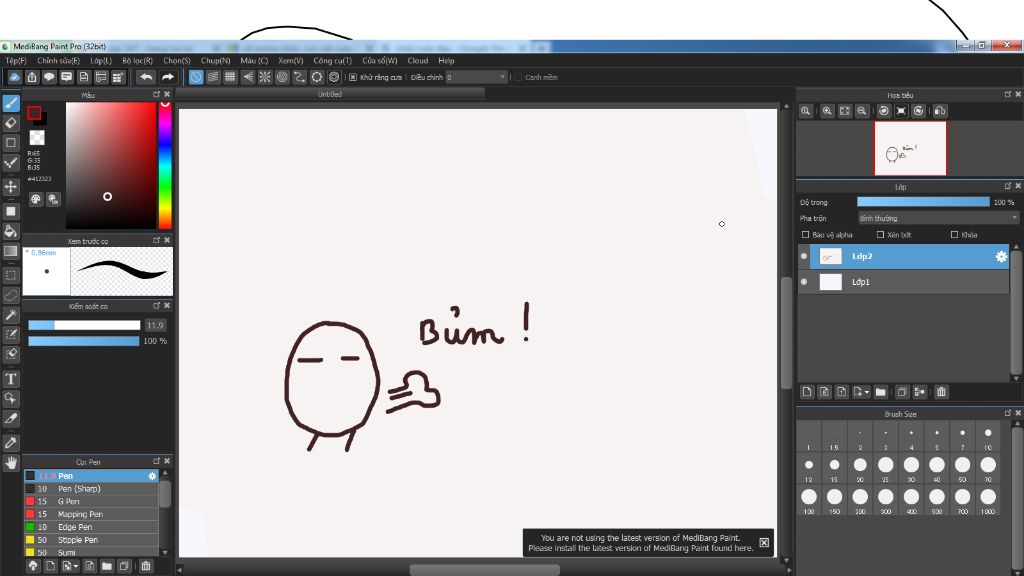Screen dimensions: 1024x576
Task: Zoom in on the navigator panel
Action: (827, 111)
